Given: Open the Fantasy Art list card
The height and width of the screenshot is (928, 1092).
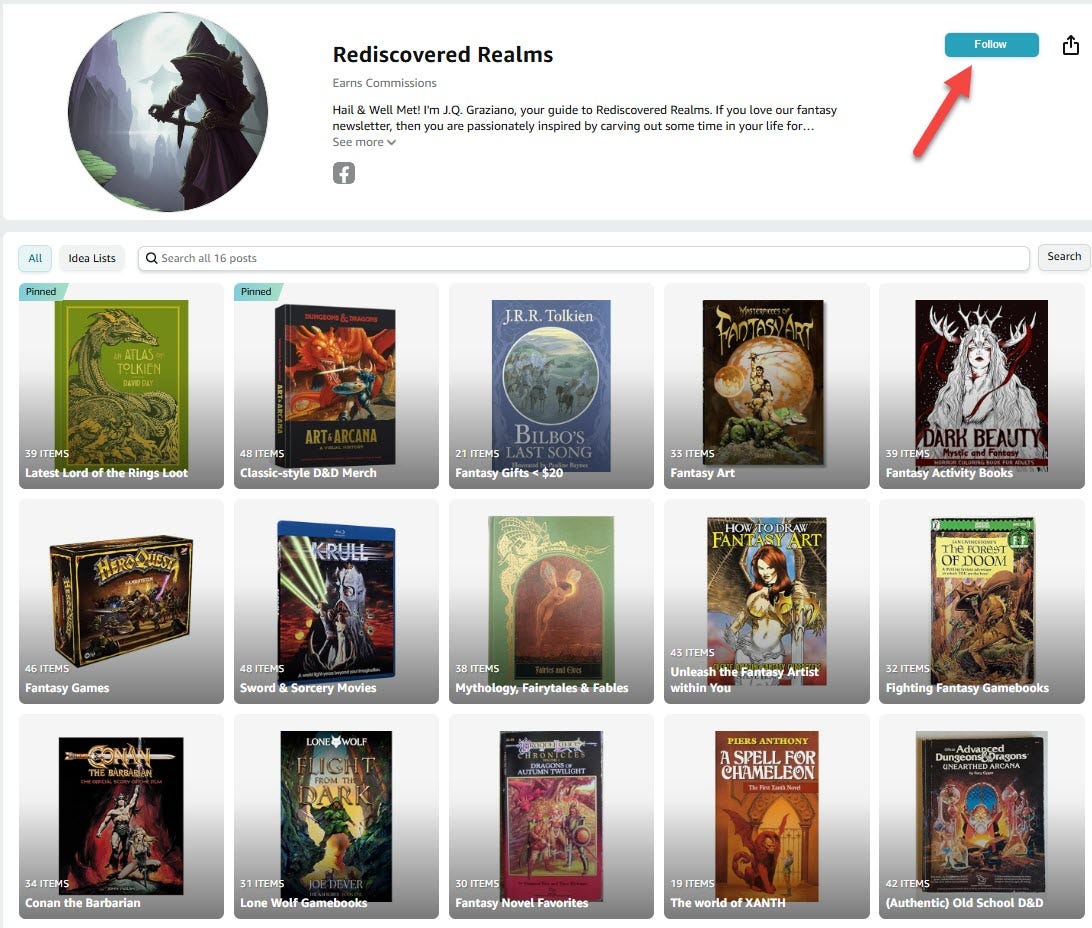Looking at the screenshot, I should (767, 386).
